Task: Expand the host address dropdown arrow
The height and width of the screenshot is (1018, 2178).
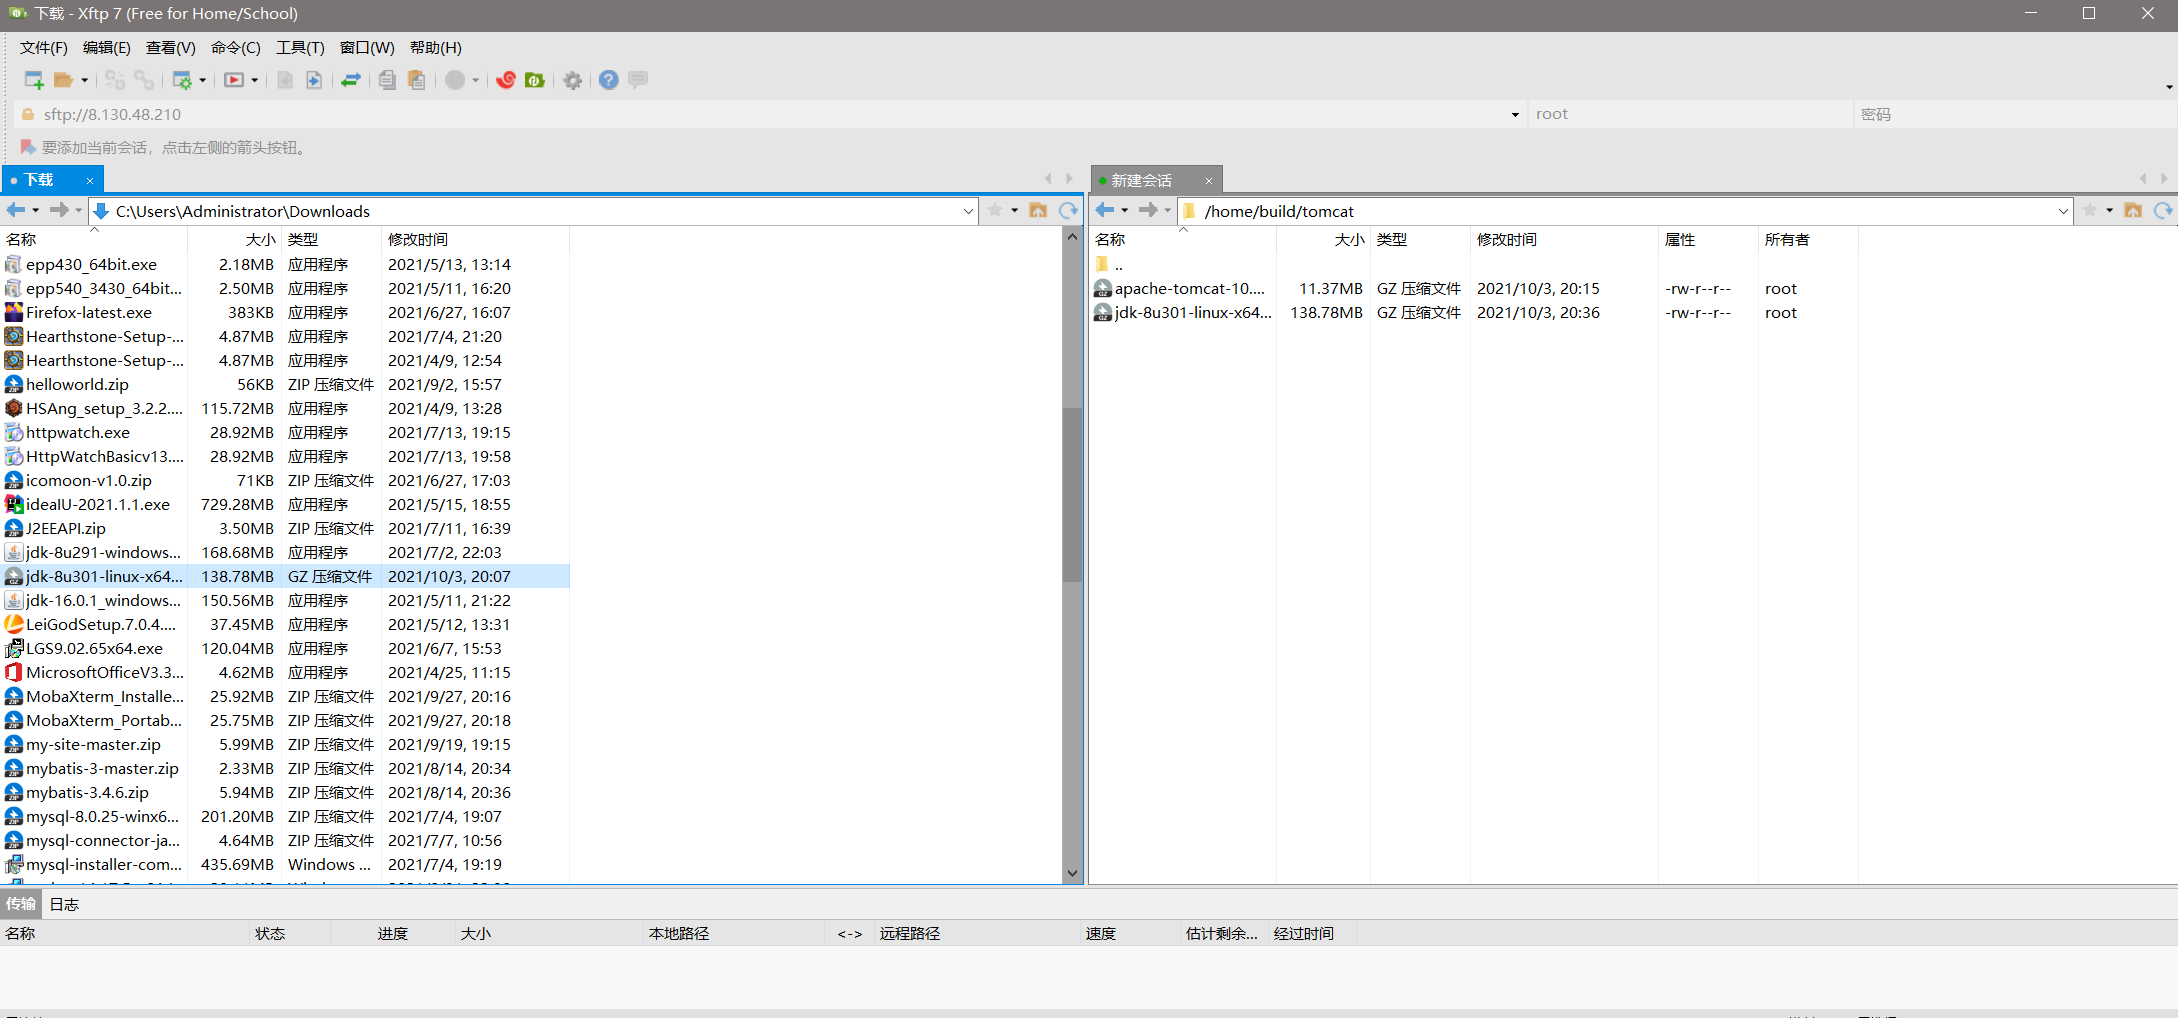Action: [1515, 115]
